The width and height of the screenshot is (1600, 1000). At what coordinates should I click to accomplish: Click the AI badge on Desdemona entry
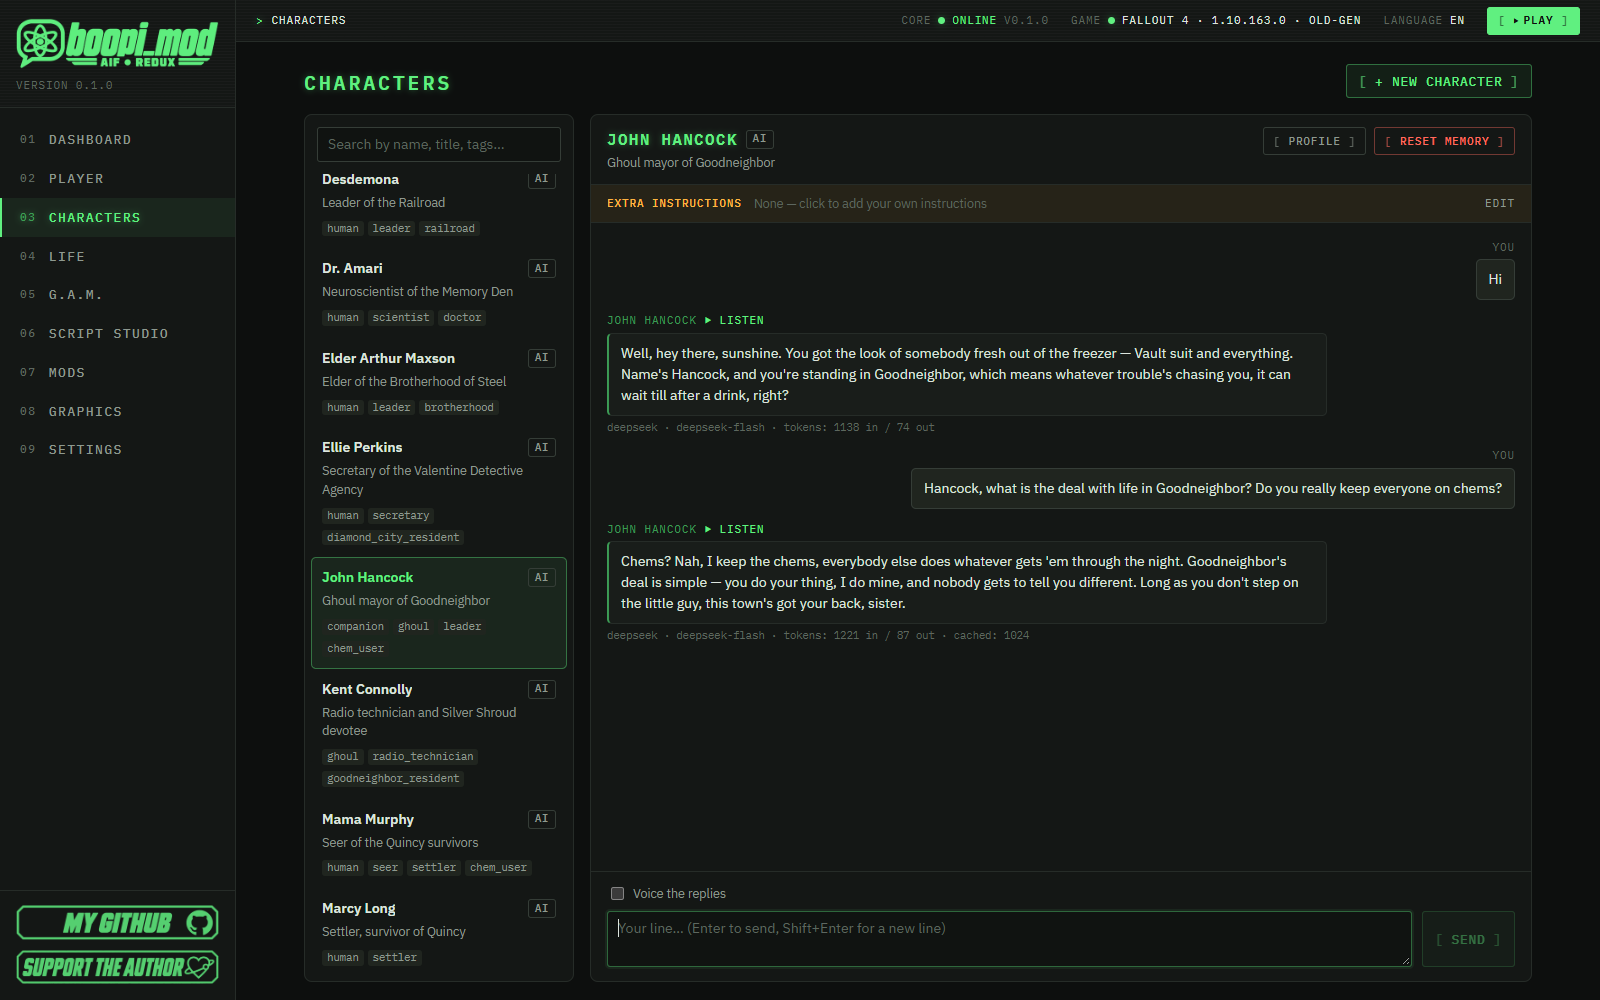pyautogui.click(x=541, y=179)
